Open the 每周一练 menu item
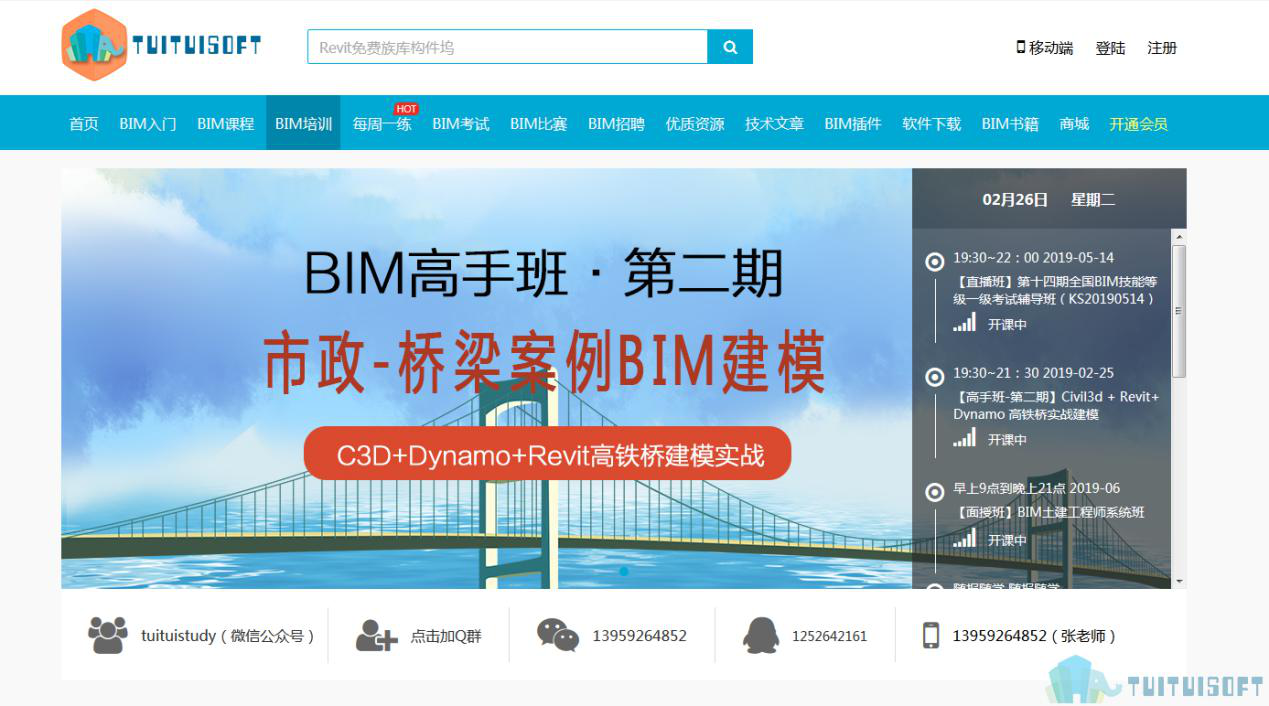The image size is (1269, 706). click(382, 124)
